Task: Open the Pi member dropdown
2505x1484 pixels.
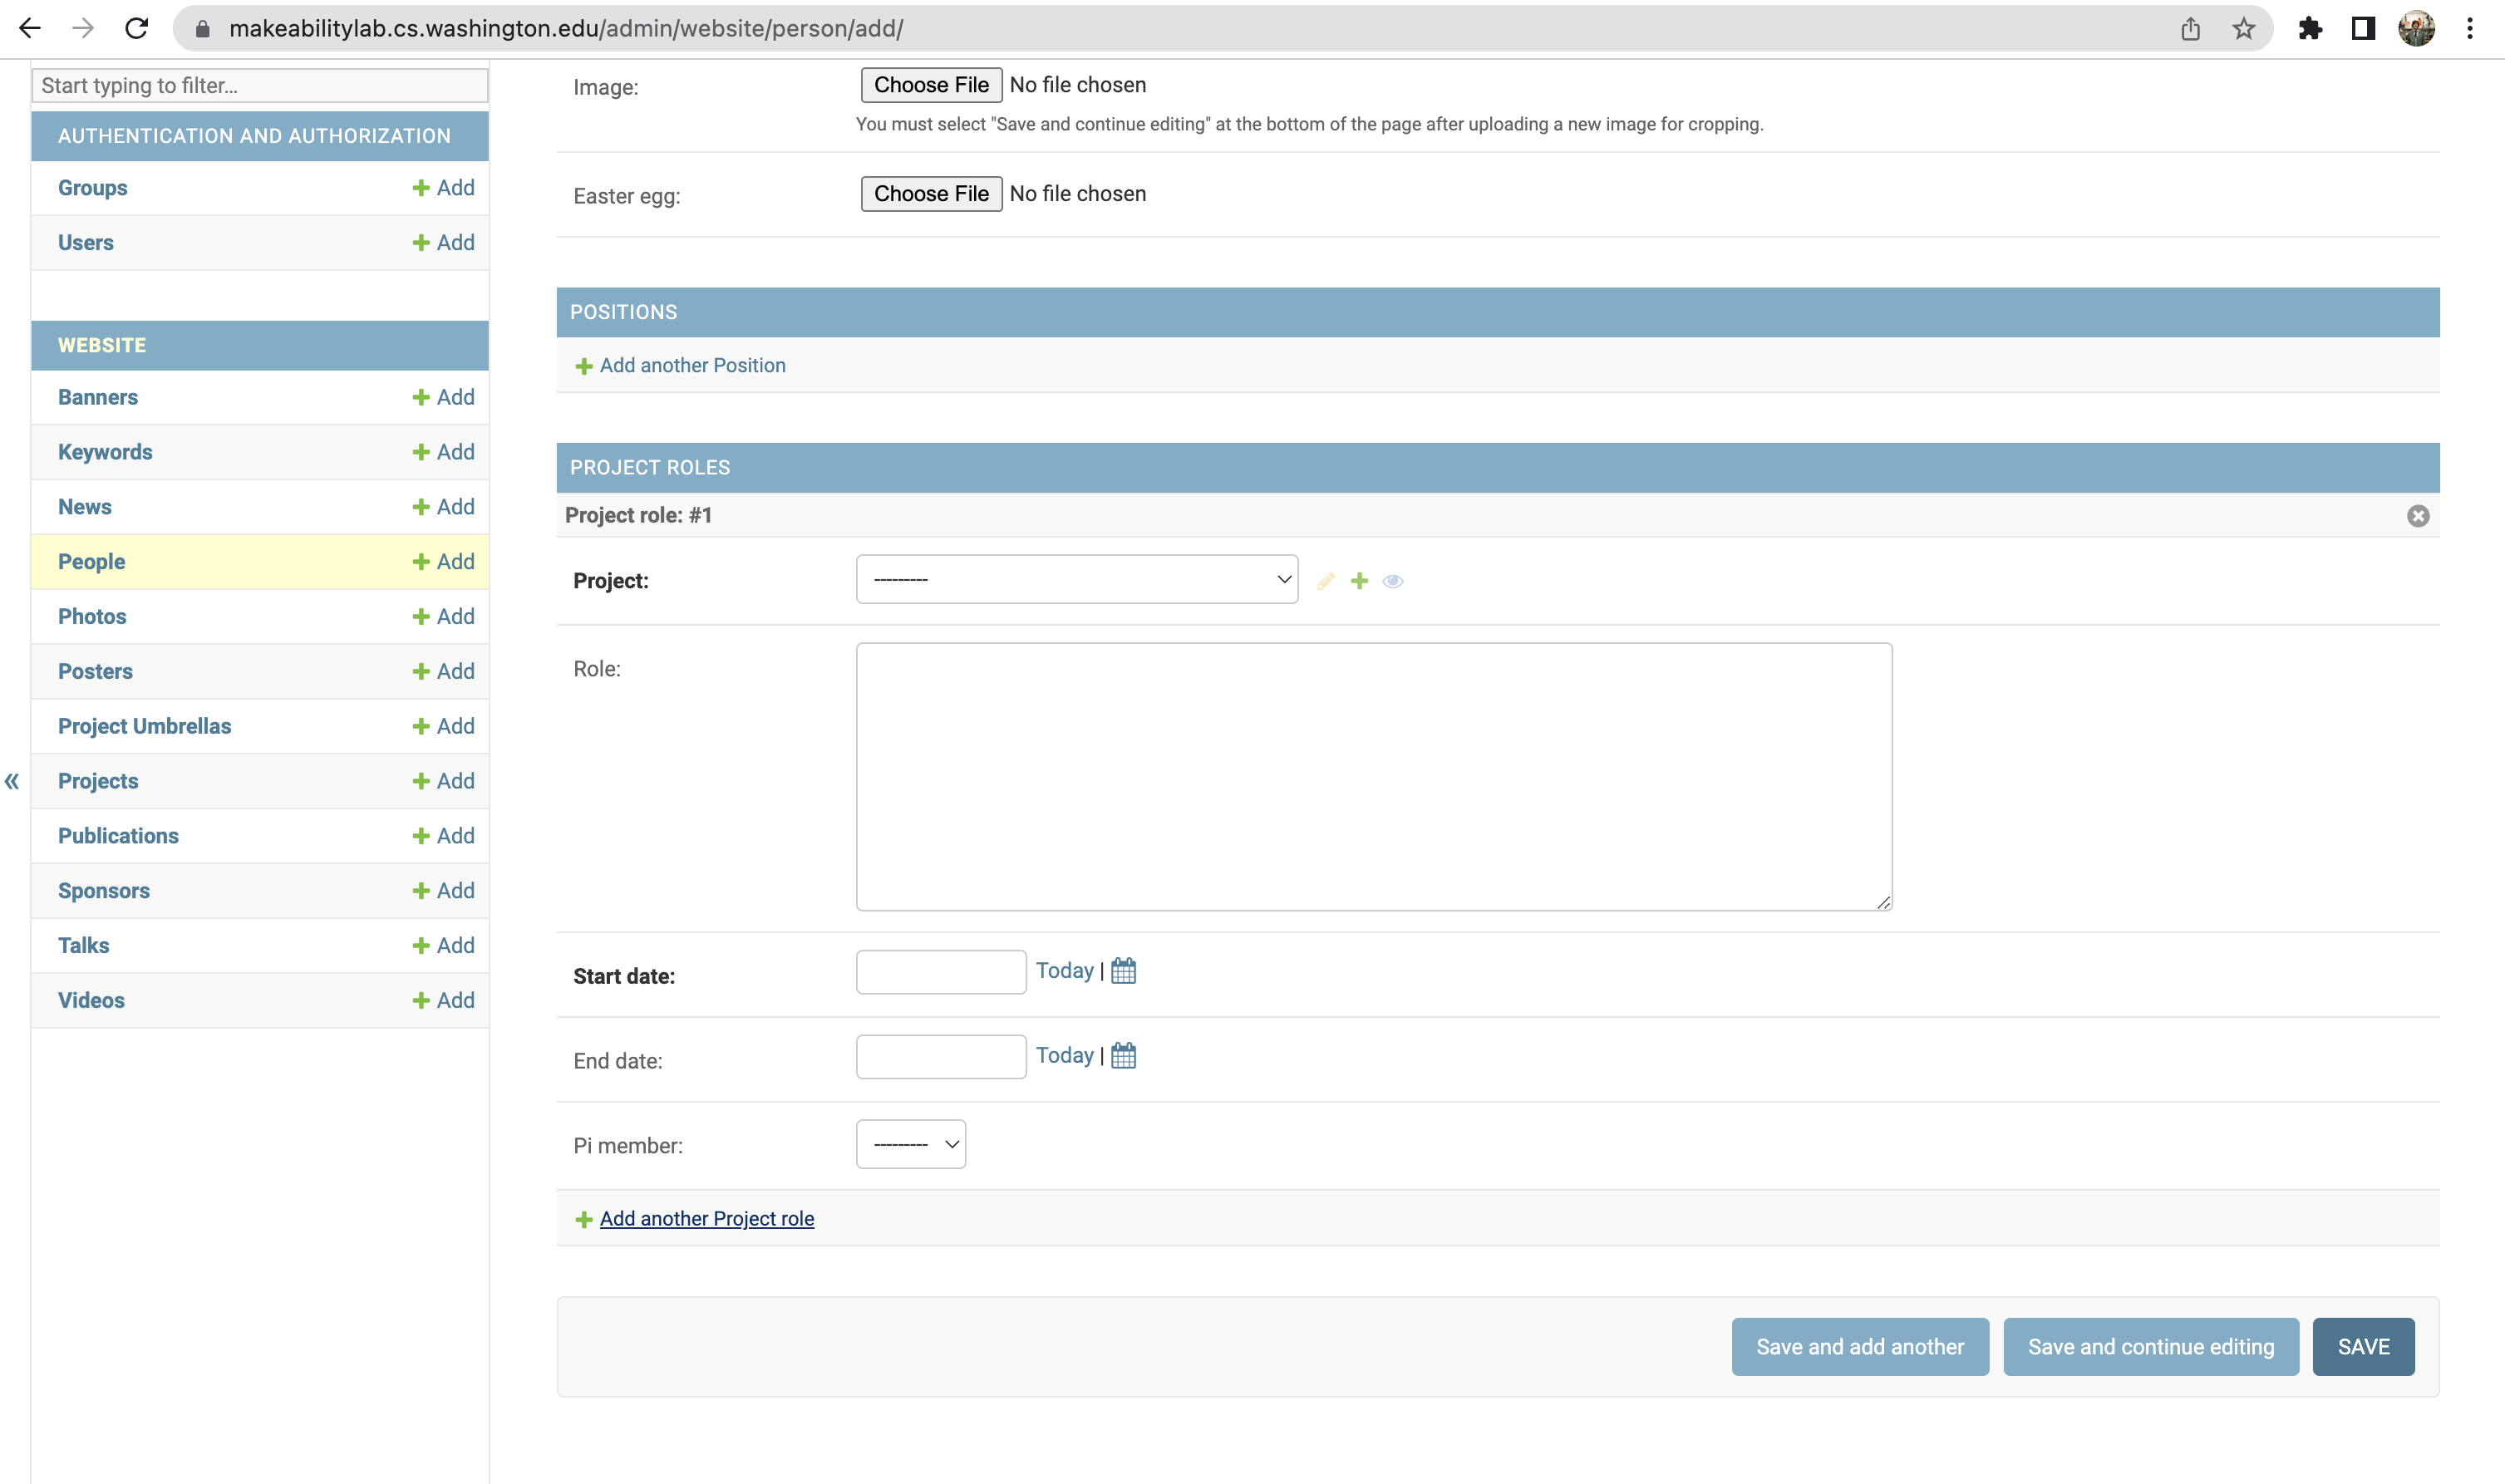Action: coord(909,1143)
